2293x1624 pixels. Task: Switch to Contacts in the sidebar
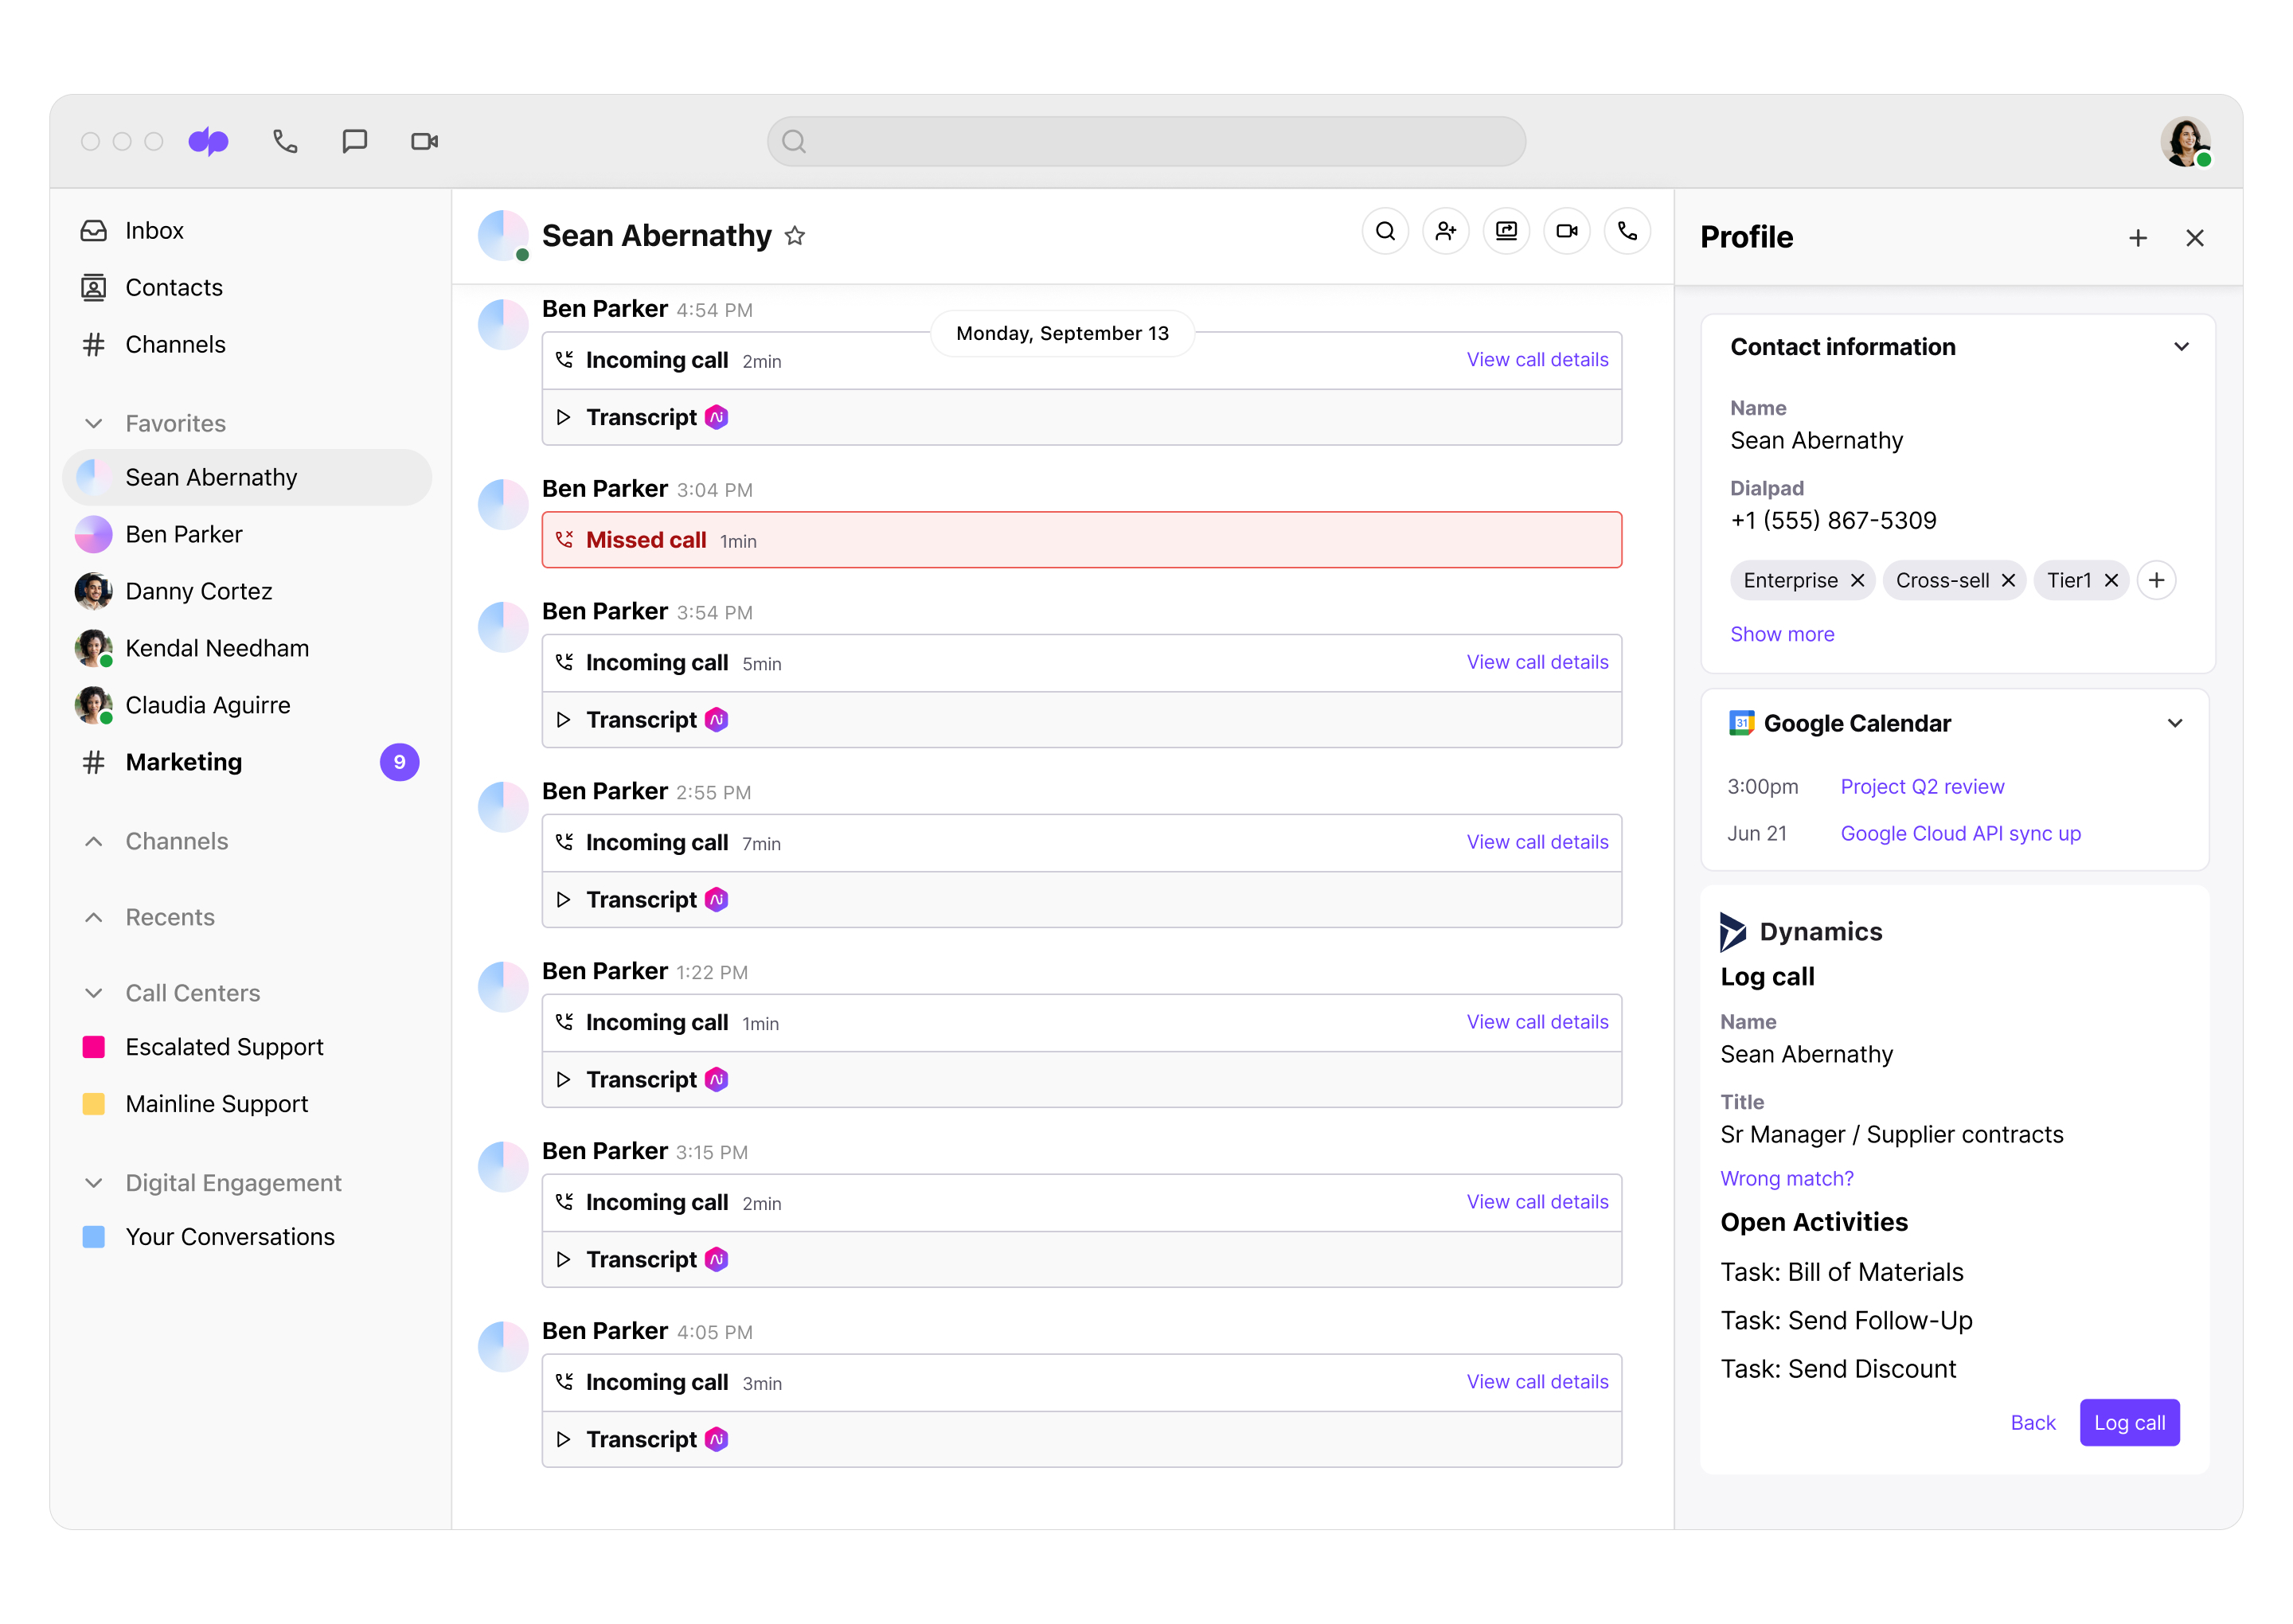tap(174, 287)
